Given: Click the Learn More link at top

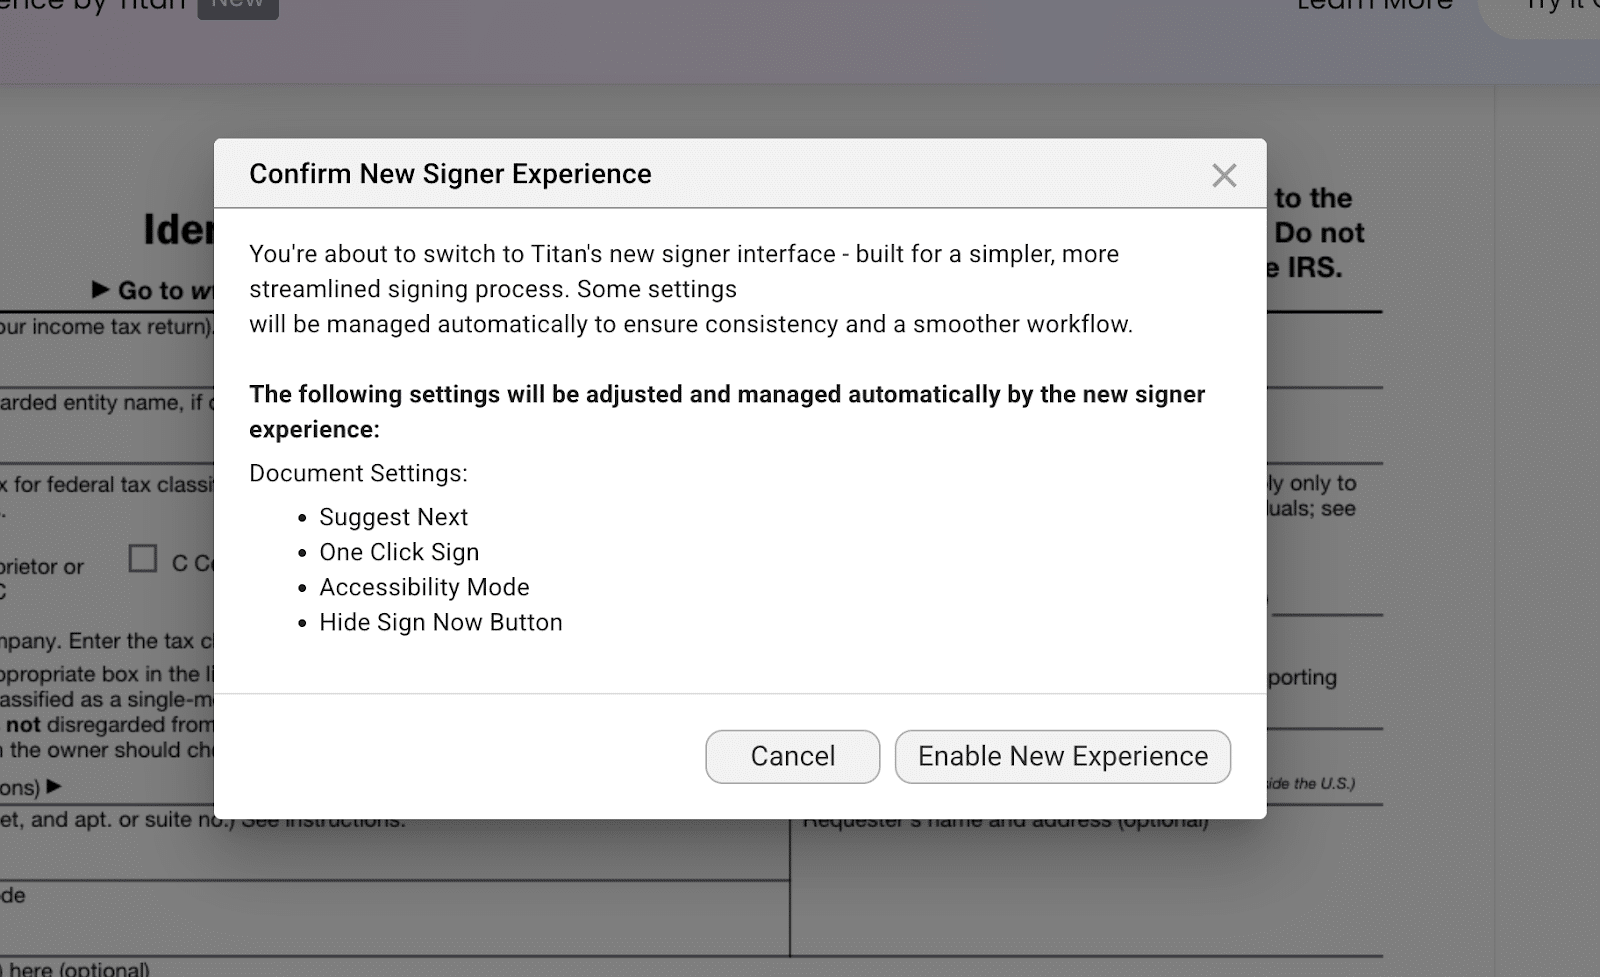Looking at the screenshot, I should click(1375, 5).
